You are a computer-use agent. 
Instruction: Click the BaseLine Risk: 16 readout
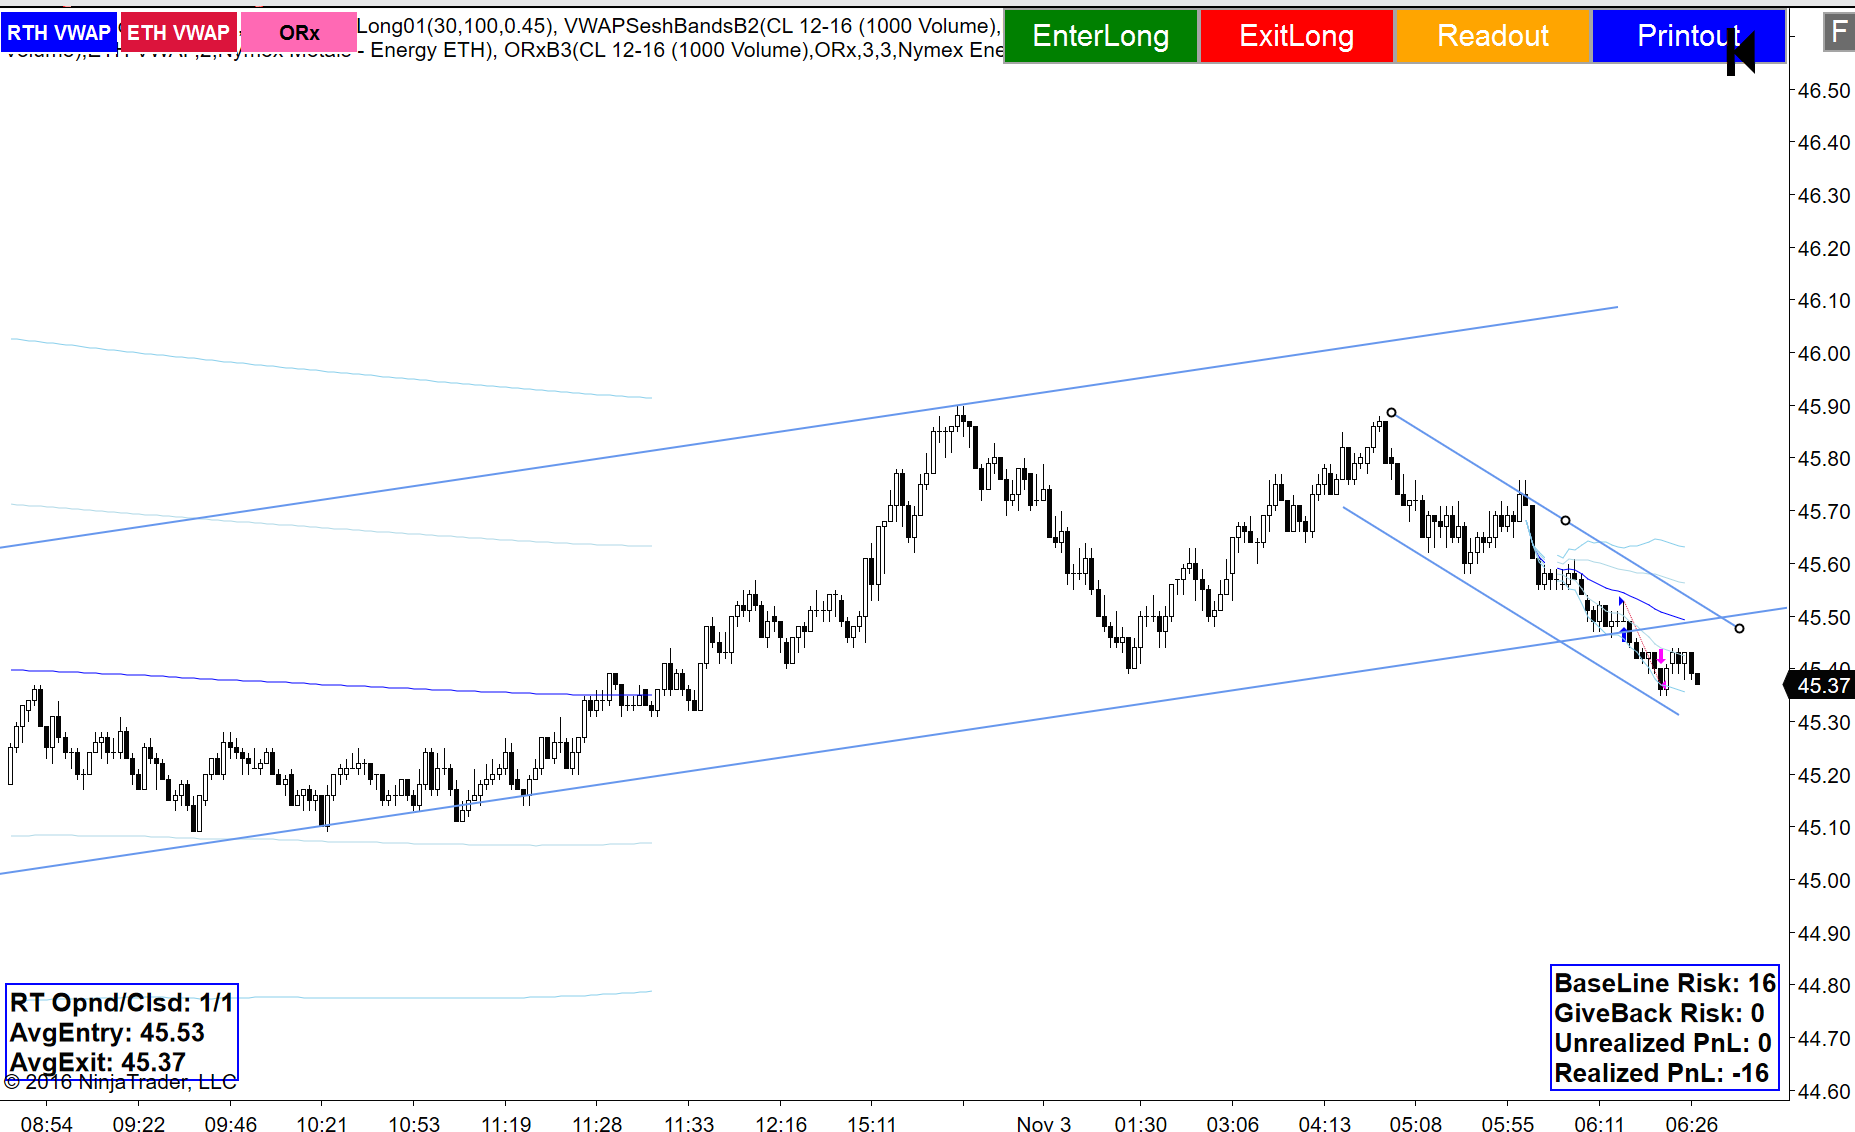(1665, 983)
